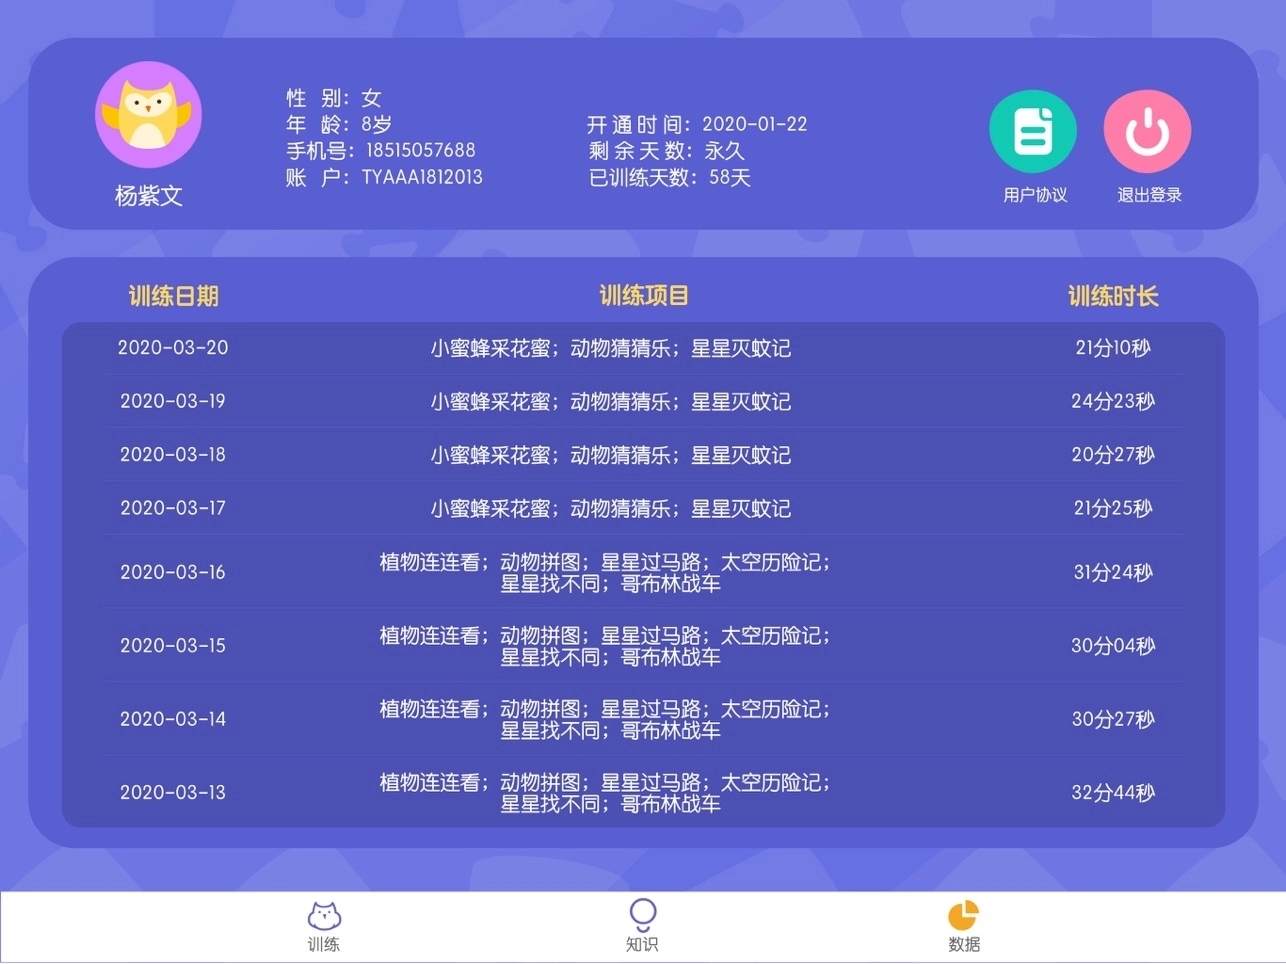Screen dimensions: 1286x964
Task: Select the 2020-03-20 training record row
Action: (643, 348)
